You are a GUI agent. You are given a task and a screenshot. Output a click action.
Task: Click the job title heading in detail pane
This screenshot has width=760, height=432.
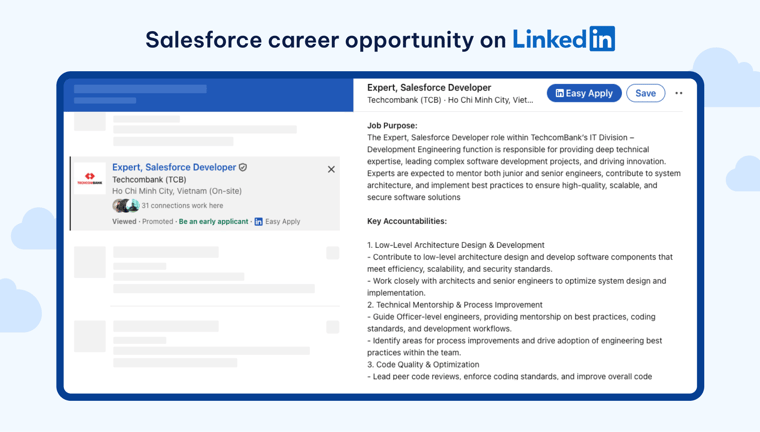[x=429, y=87]
